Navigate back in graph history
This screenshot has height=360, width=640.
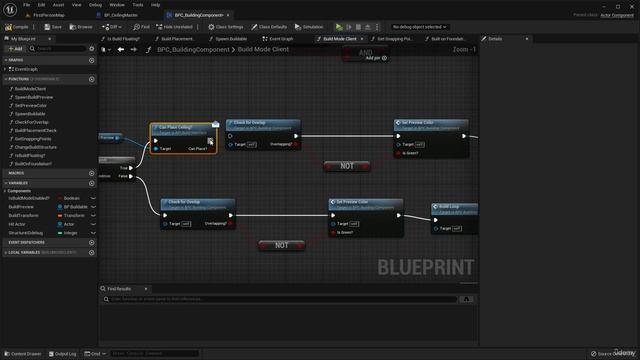[x=121, y=49]
